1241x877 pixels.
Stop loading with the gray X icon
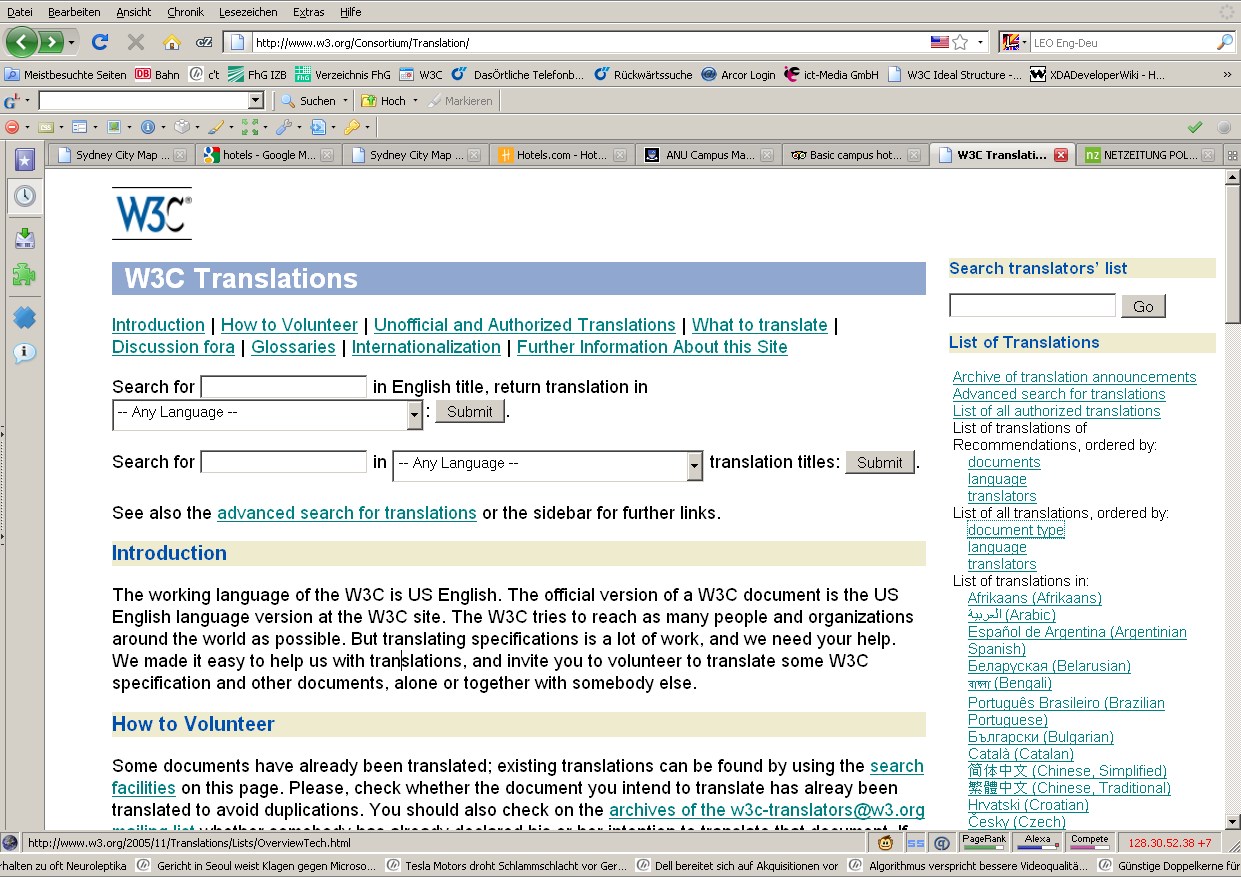point(135,42)
